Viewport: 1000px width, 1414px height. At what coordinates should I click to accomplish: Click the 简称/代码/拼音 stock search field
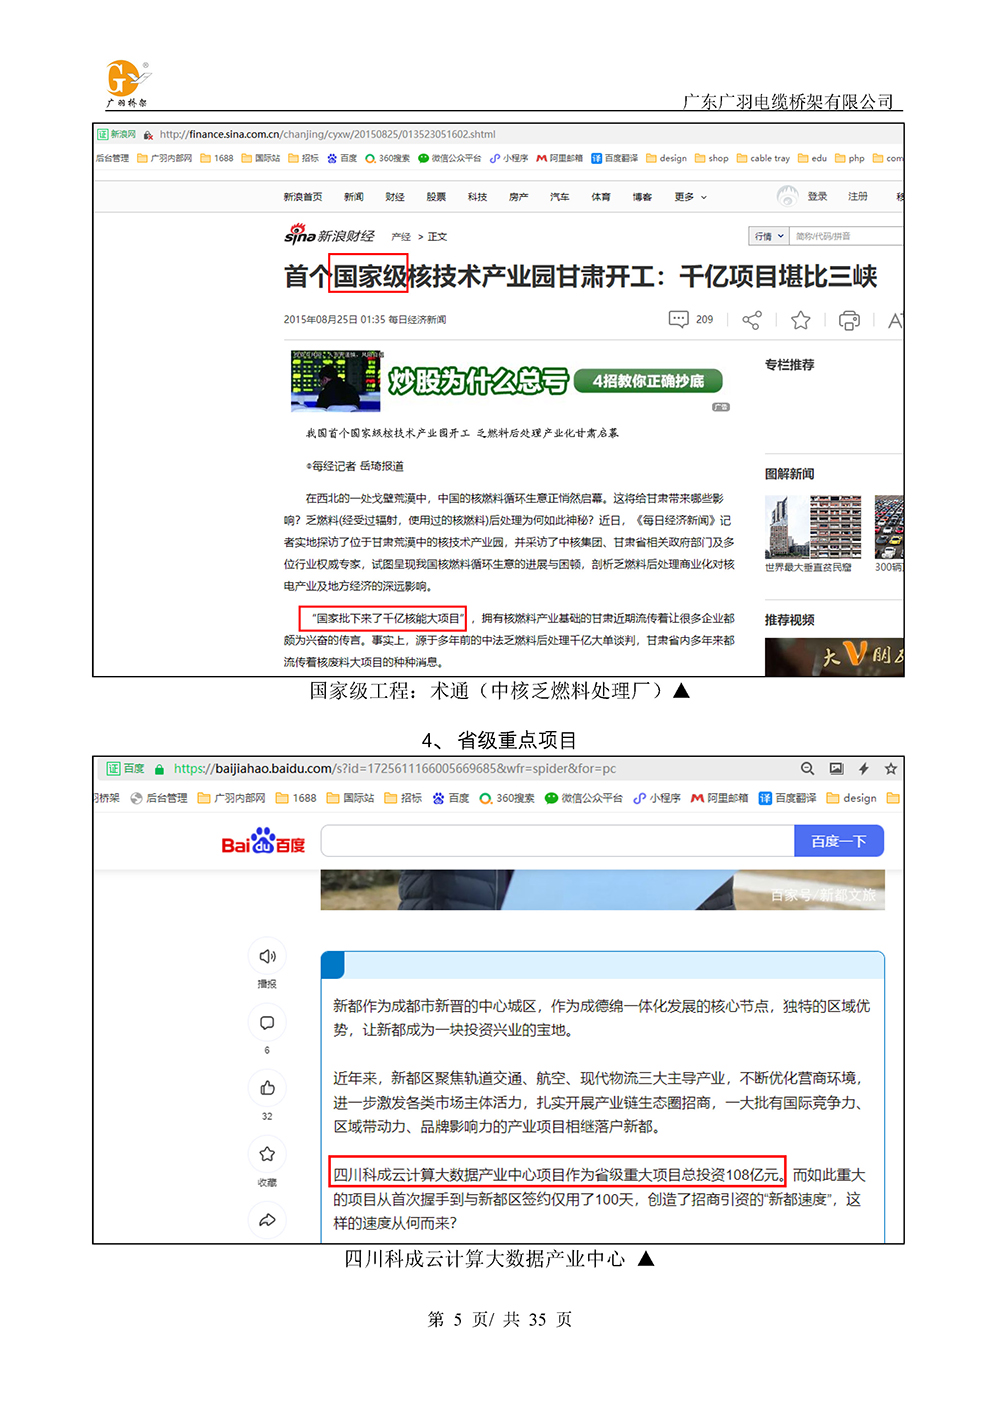pos(846,236)
